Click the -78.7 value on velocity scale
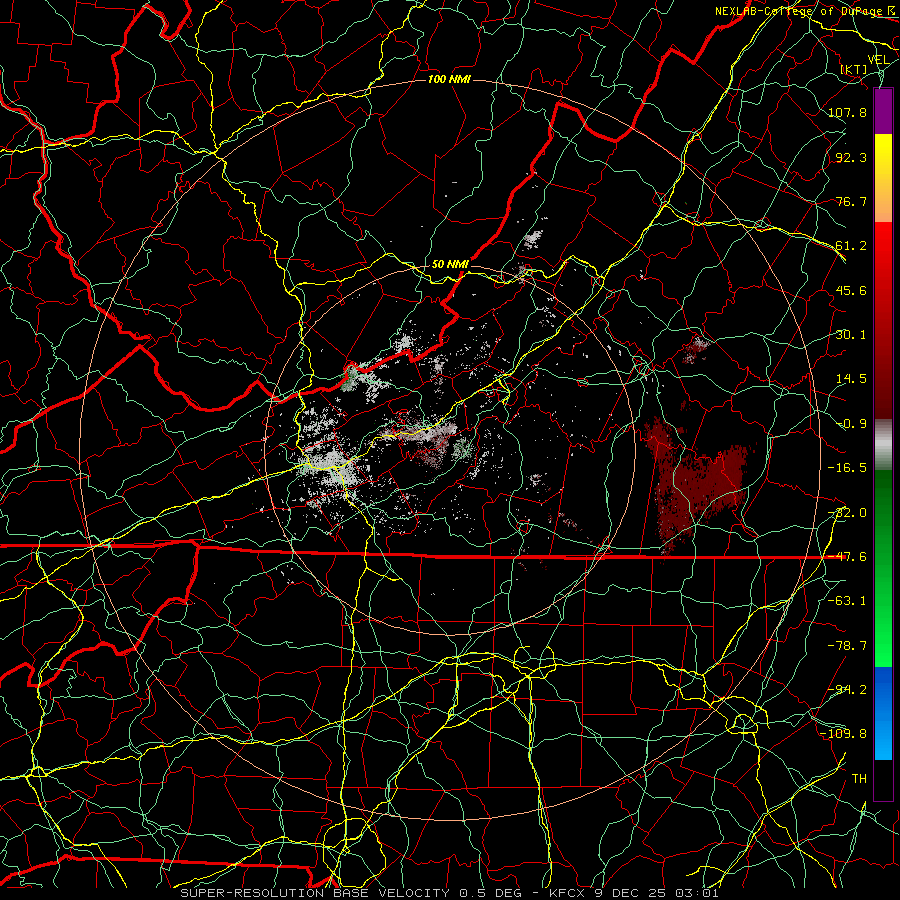The image size is (900, 900). click(x=847, y=646)
